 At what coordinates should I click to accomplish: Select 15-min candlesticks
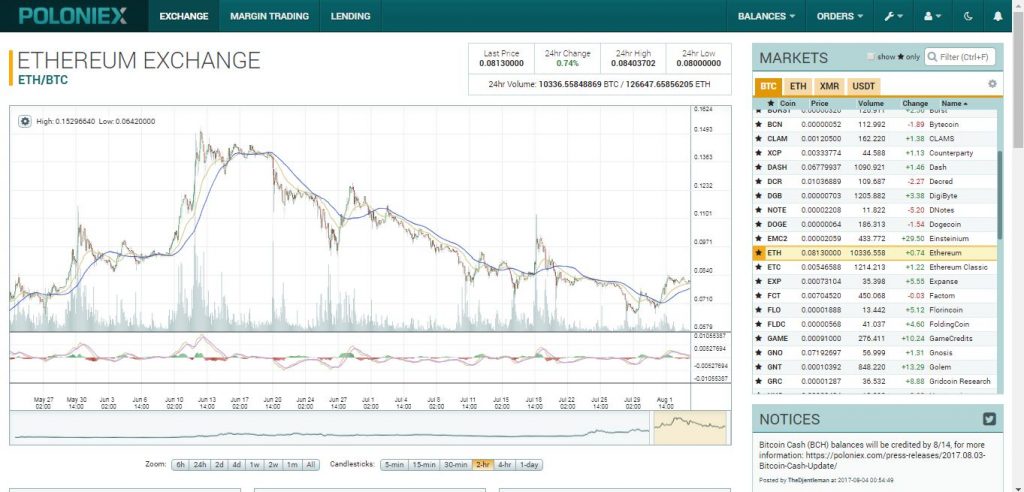tap(423, 465)
